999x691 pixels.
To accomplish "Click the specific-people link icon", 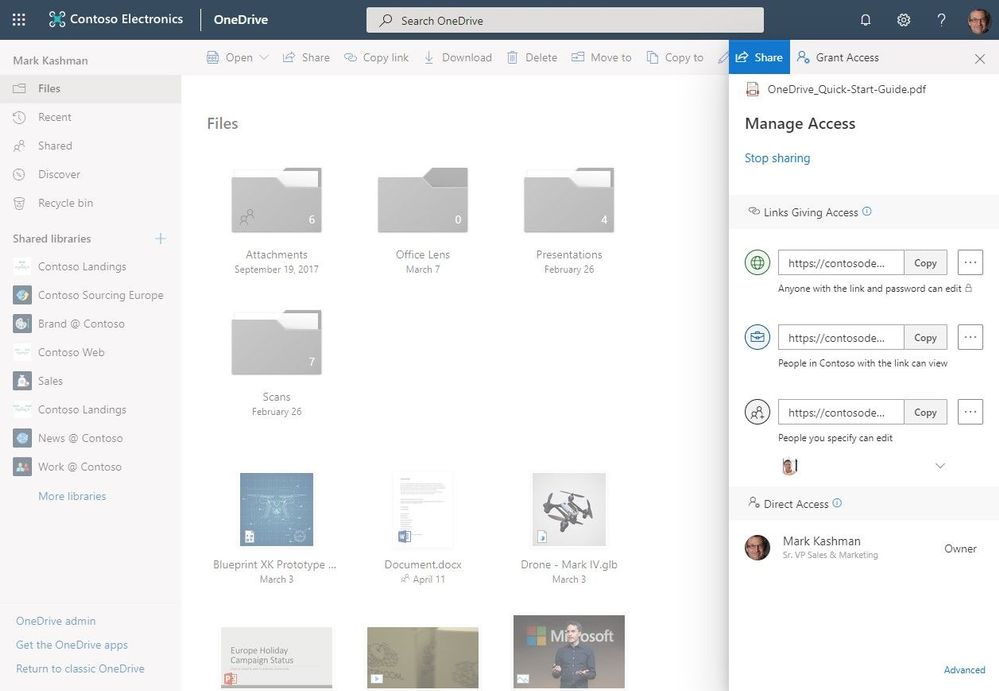I will pyautogui.click(x=758, y=412).
